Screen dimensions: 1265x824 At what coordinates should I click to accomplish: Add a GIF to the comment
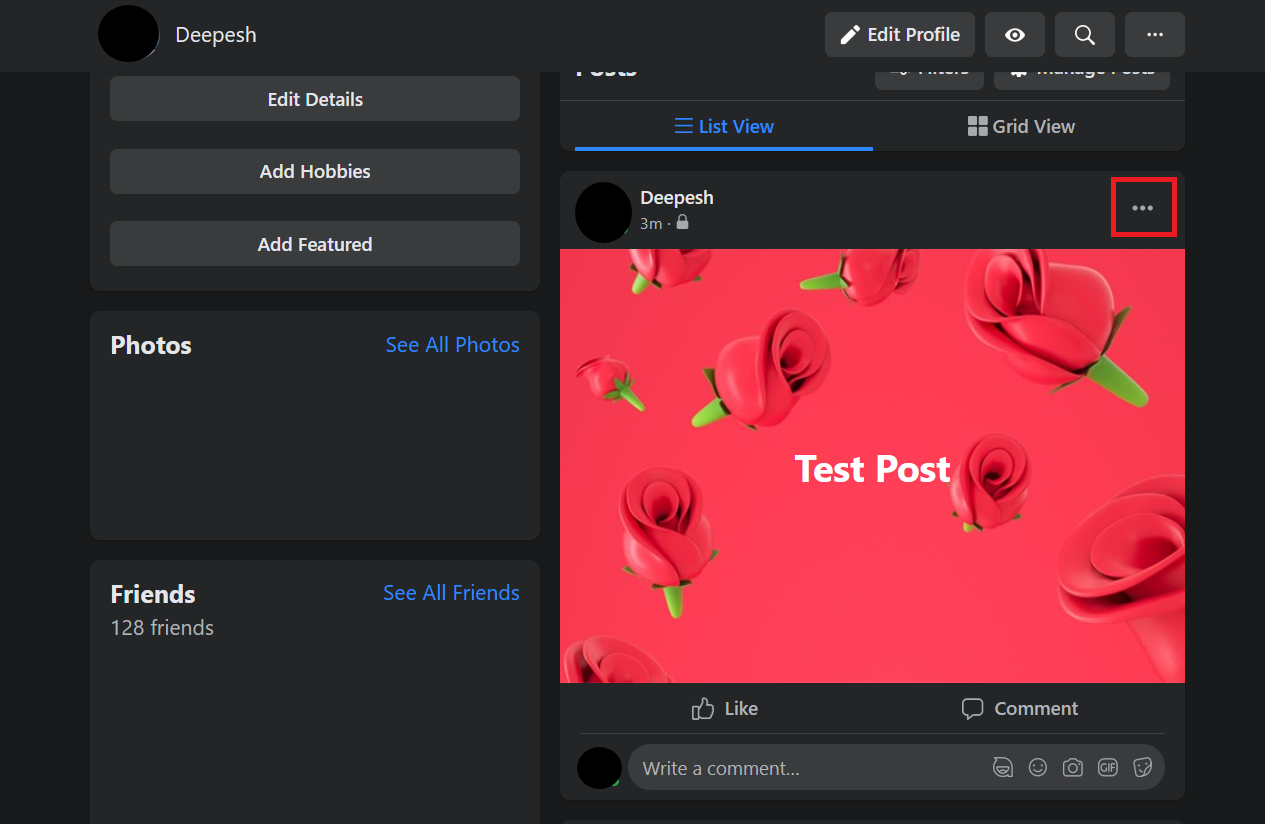tap(1107, 767)
